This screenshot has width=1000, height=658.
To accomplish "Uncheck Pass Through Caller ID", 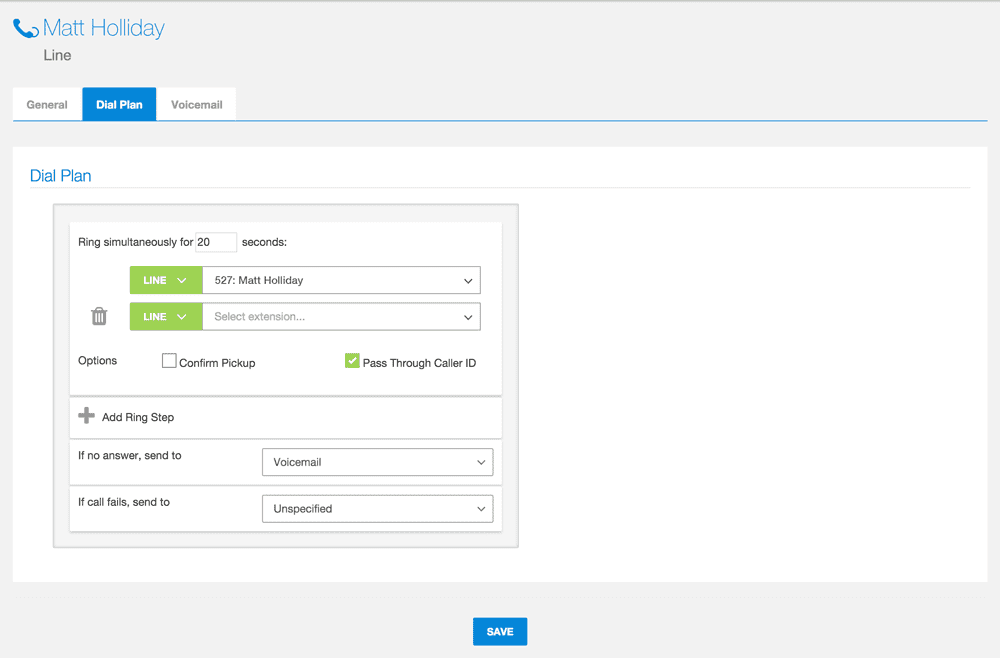I will tap(352, 361).
